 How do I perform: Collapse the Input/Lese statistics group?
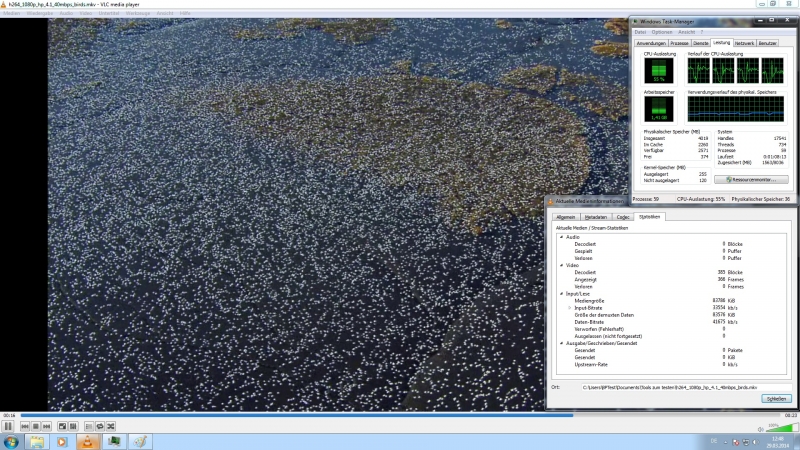pyautogui.click(x=562, y=294)
